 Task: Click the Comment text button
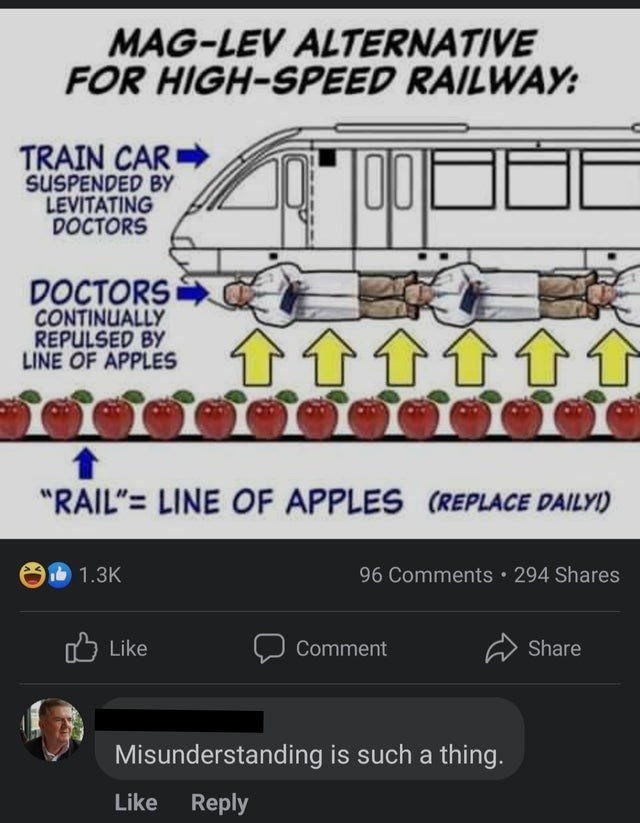341,649
